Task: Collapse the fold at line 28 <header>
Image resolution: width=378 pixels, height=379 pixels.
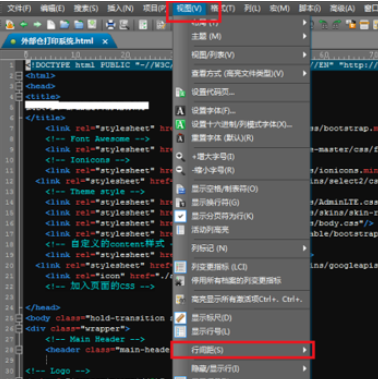Action: point(20,350)
